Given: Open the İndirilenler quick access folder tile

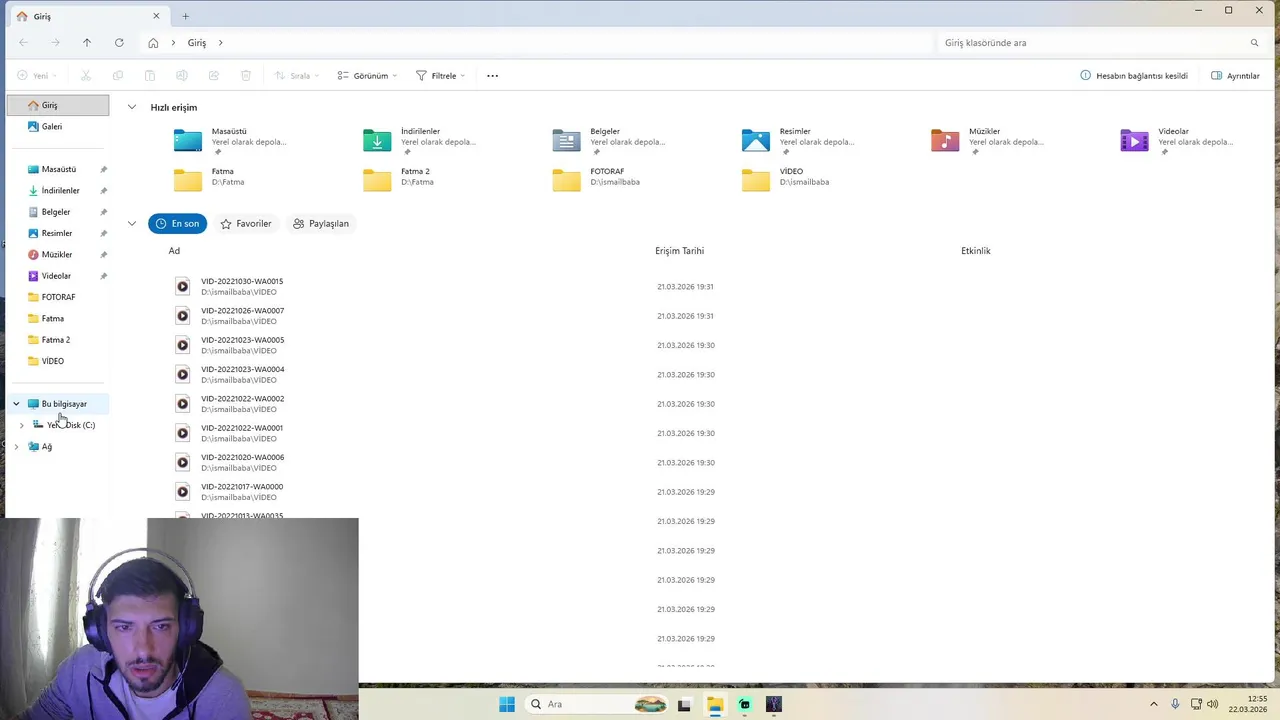Looking at the screenshot, I should point(421,140).
